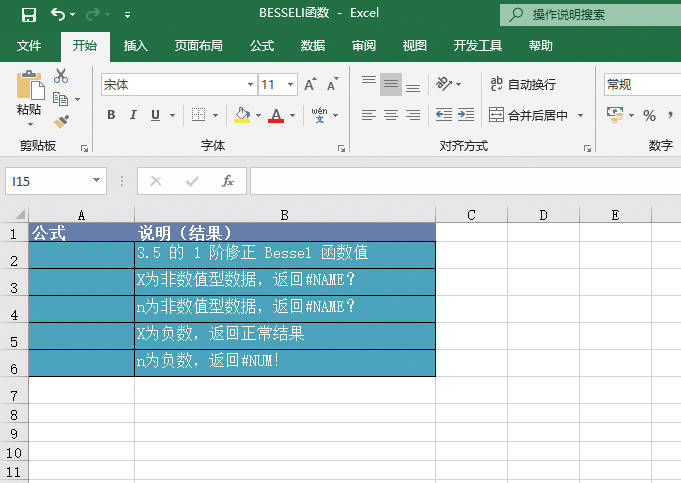Click the Increase Indent icon
This screenshot has width=681, height=483.
tap(466, 115)
